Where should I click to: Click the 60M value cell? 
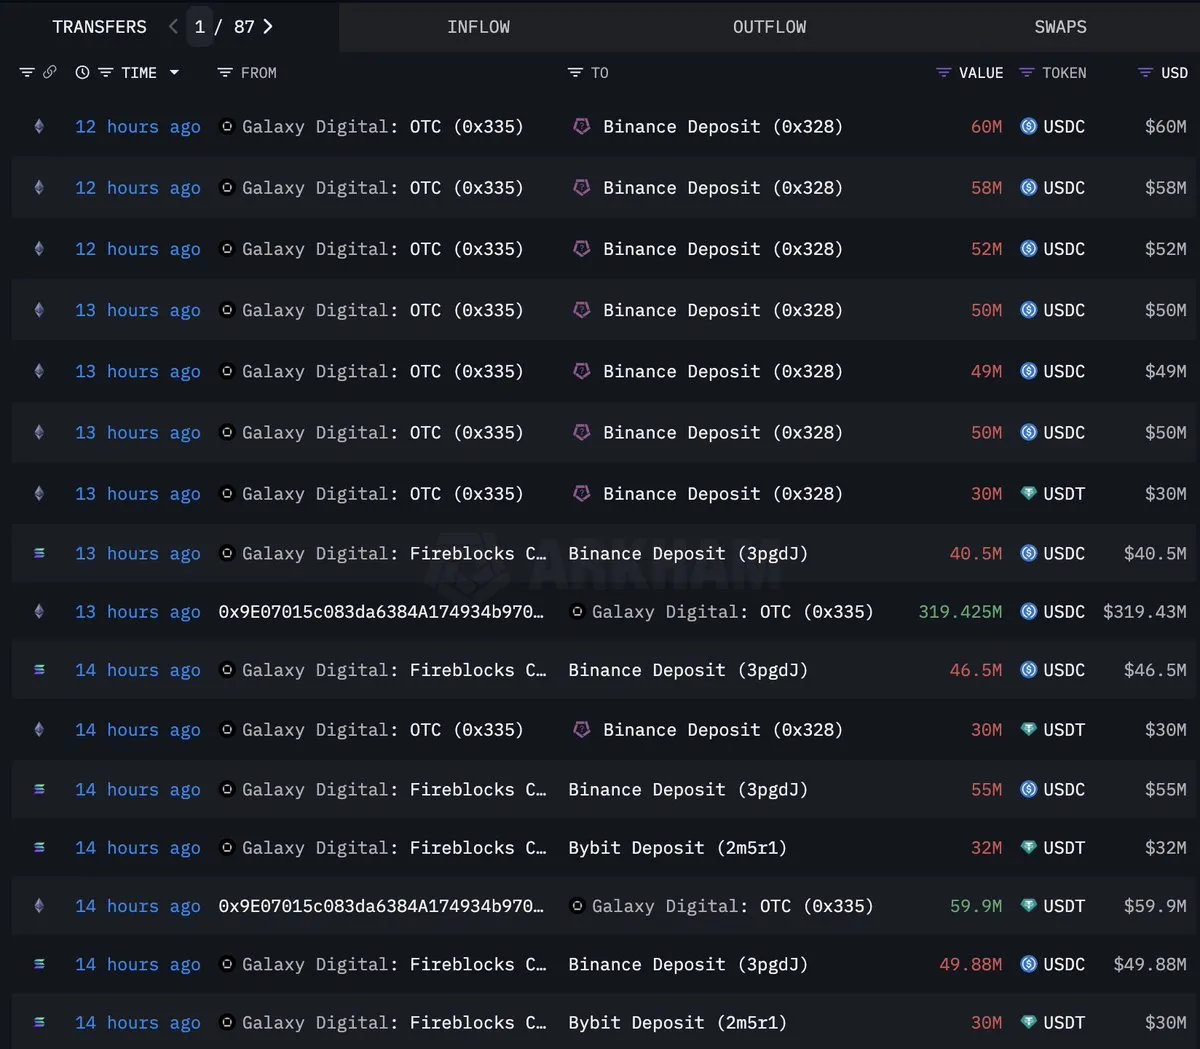[986, 126]
